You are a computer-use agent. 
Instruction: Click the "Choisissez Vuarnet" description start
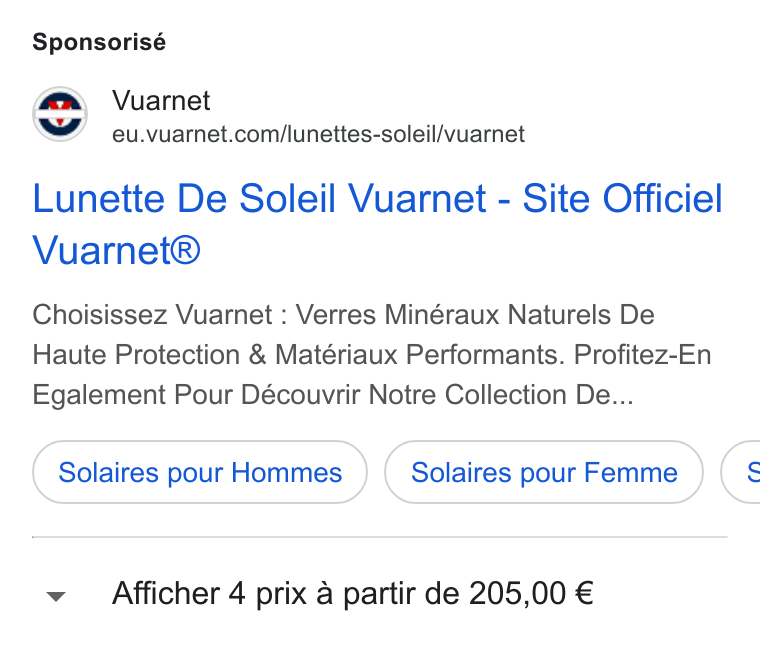[152, 315]
